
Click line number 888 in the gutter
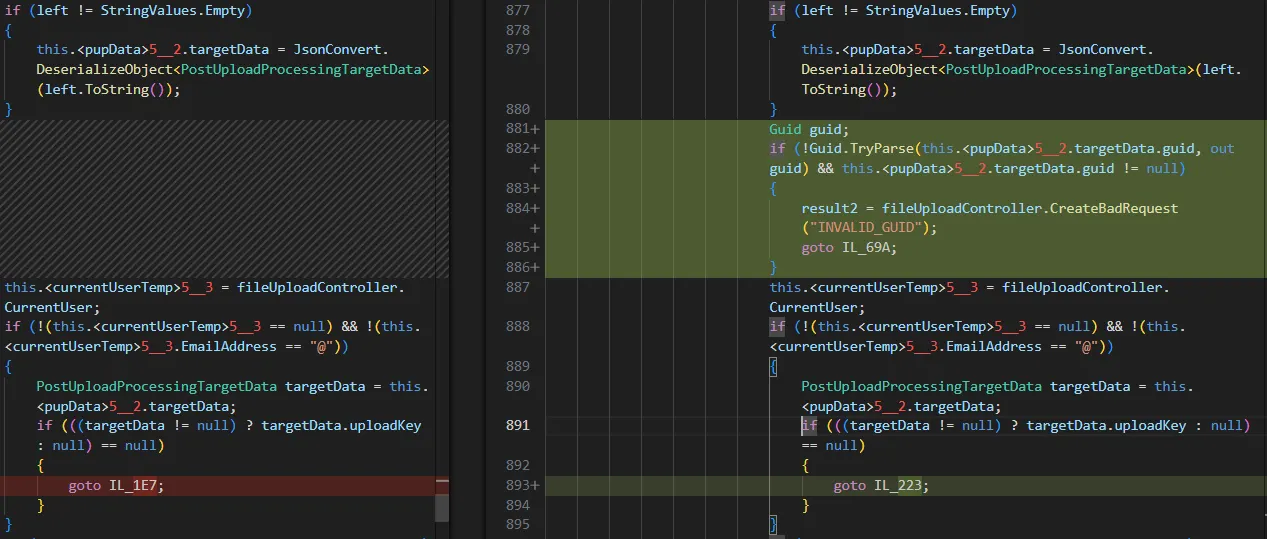(517, 326)
